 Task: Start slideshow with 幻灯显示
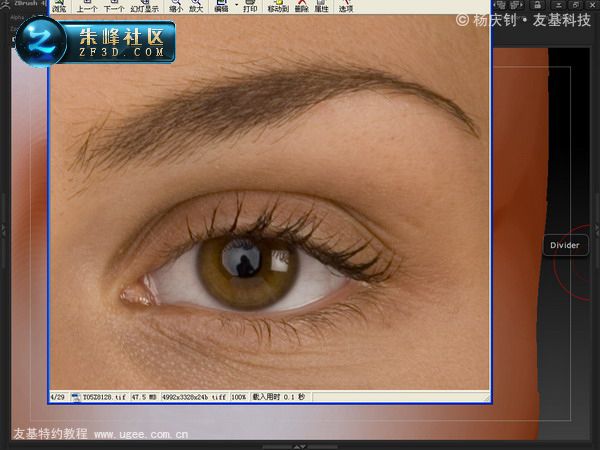145,6
